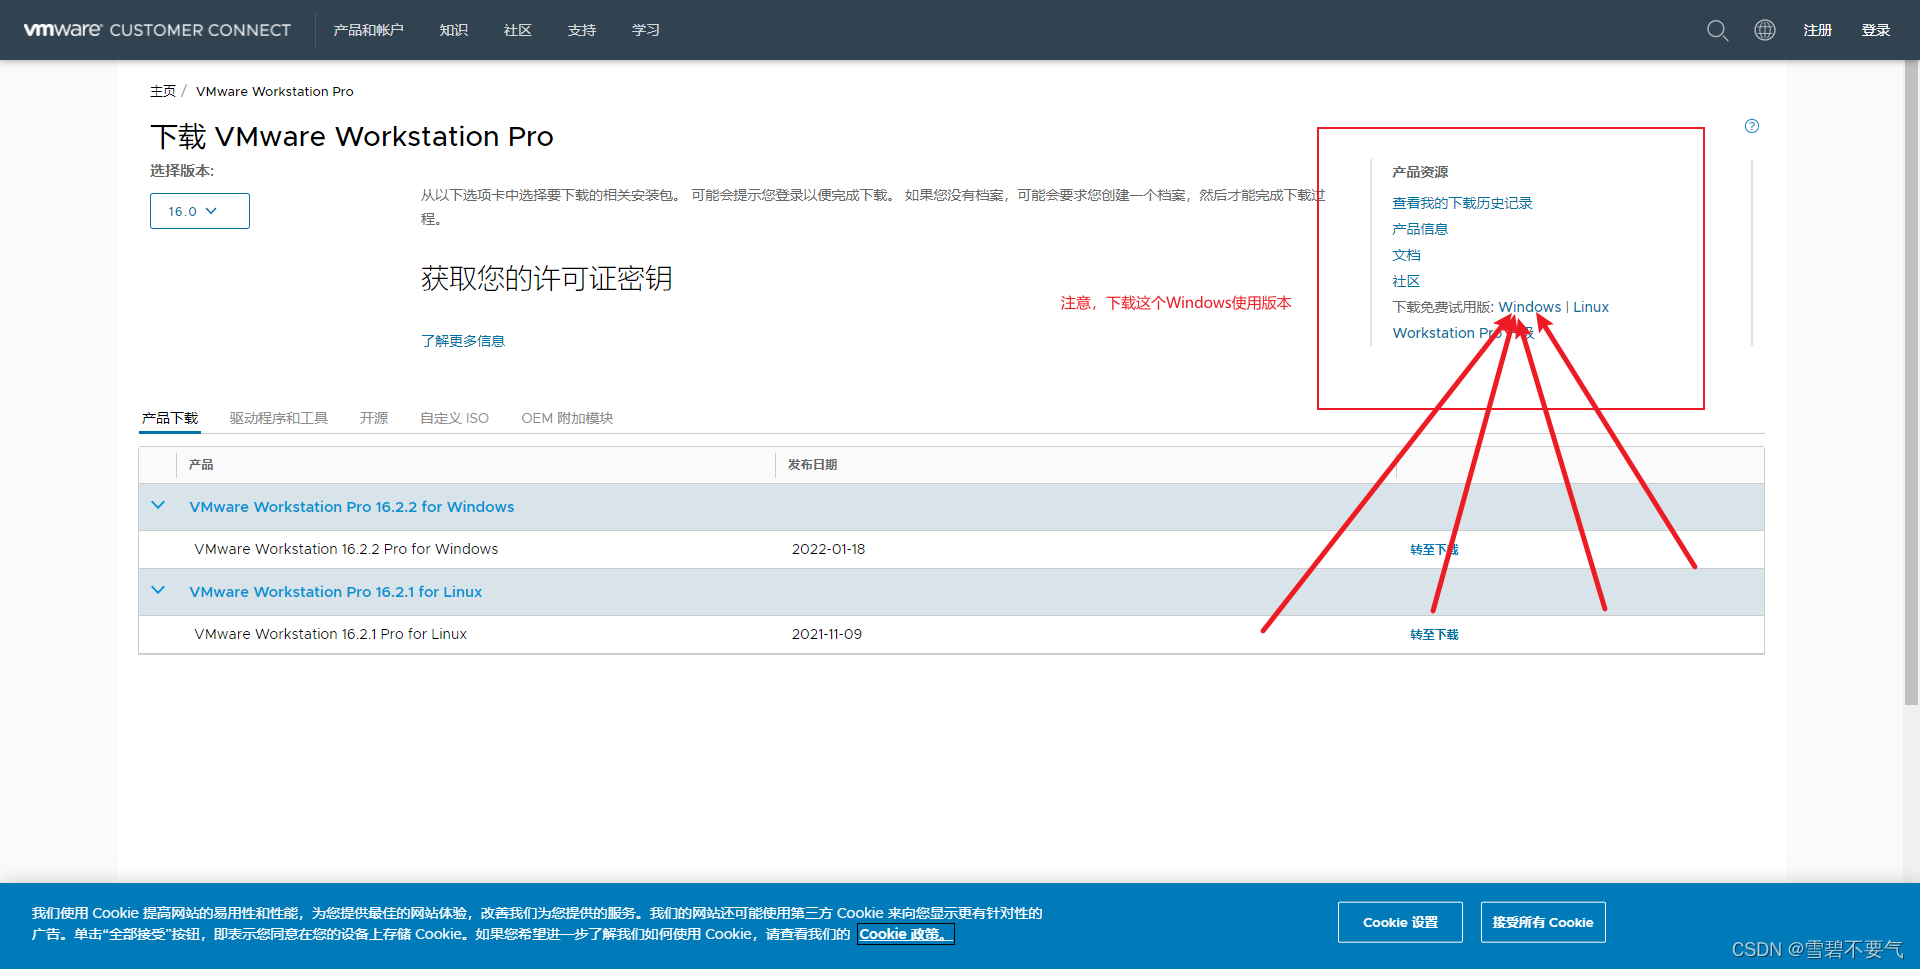Open the 产品和帐户 menu
This screenshot has width=1920, height=969.
click(368, 30)
